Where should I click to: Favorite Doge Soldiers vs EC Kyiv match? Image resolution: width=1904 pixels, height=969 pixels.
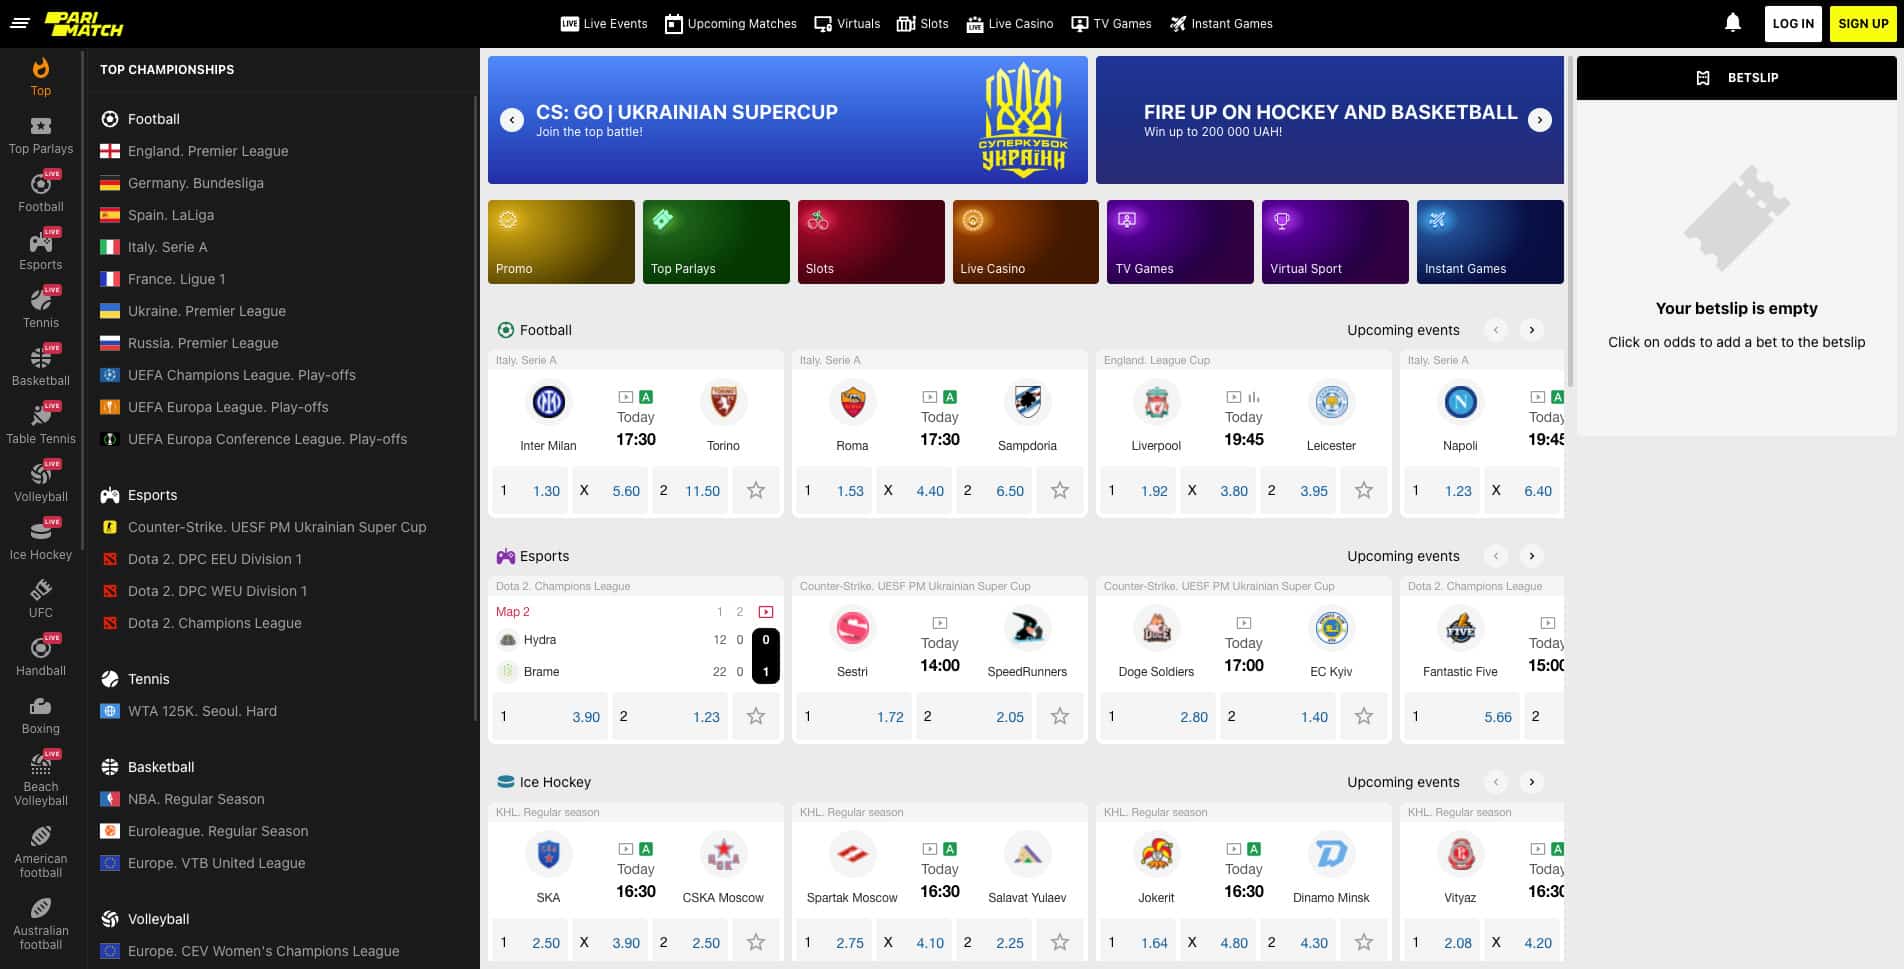click(x=1364, y=717)
